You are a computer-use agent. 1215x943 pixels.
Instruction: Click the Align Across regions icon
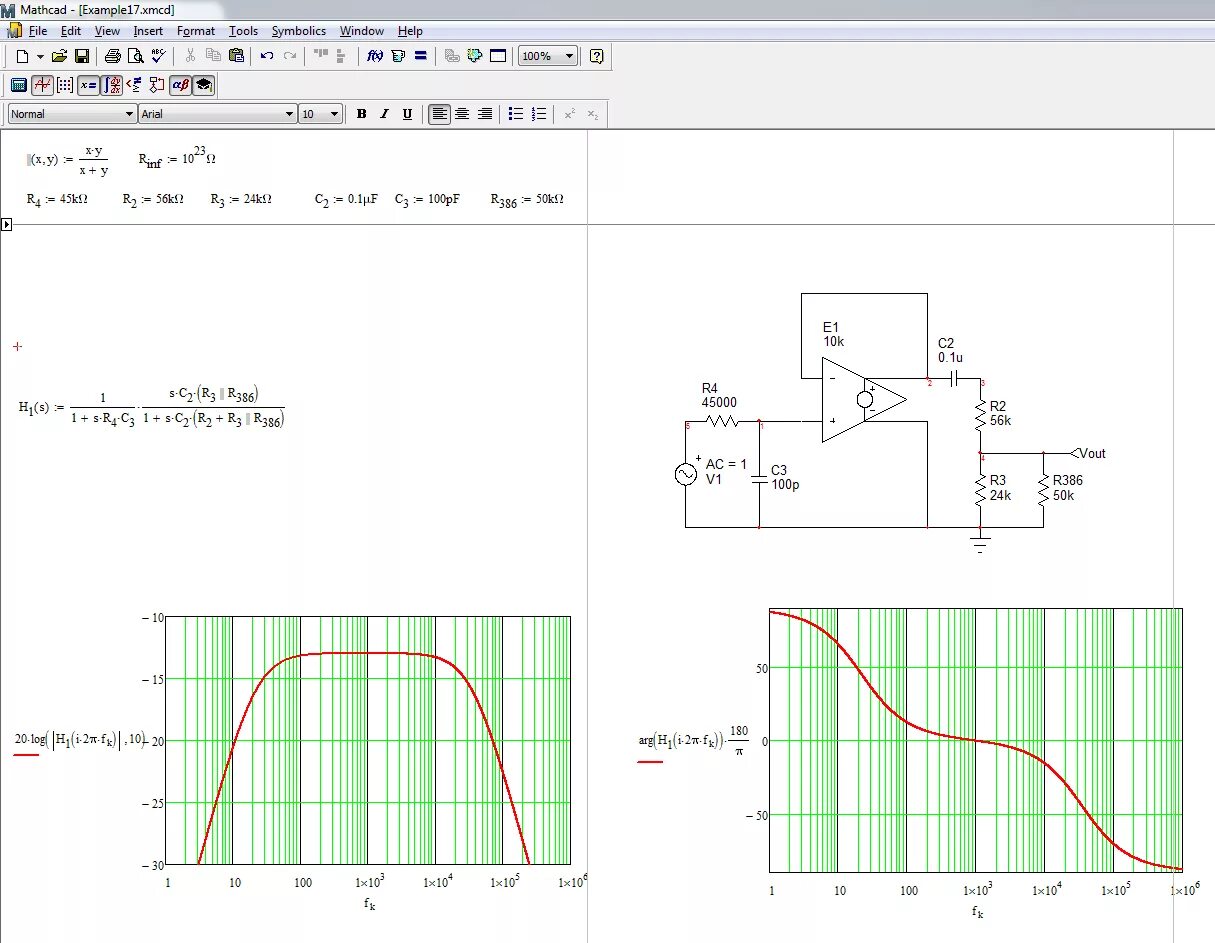coord(321,56)
